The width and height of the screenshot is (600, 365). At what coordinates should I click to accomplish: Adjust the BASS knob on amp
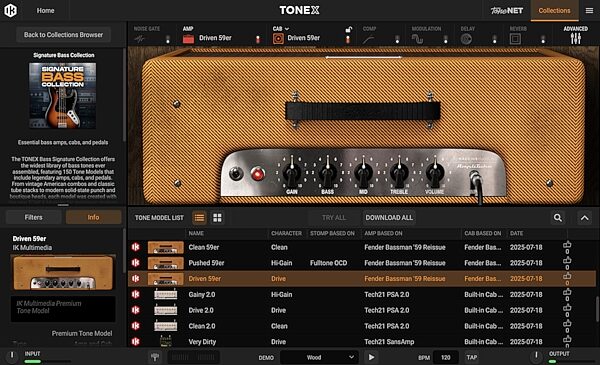tap(328, 172)
